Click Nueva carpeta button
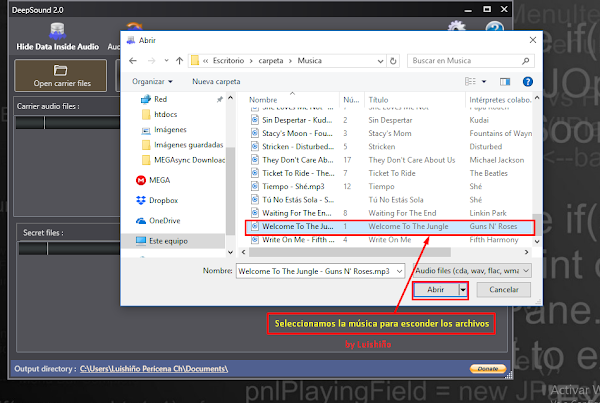Viewport: 600px width, 403px height. point(216,82)
